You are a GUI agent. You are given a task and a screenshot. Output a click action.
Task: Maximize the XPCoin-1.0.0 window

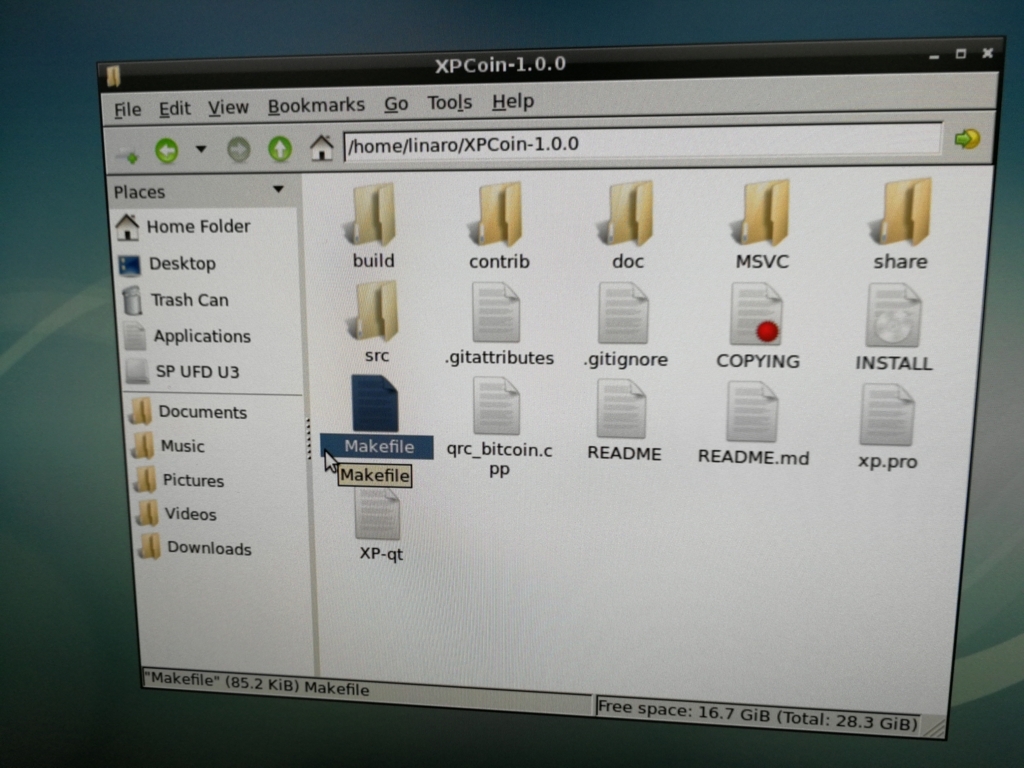(x=961, y=54)
